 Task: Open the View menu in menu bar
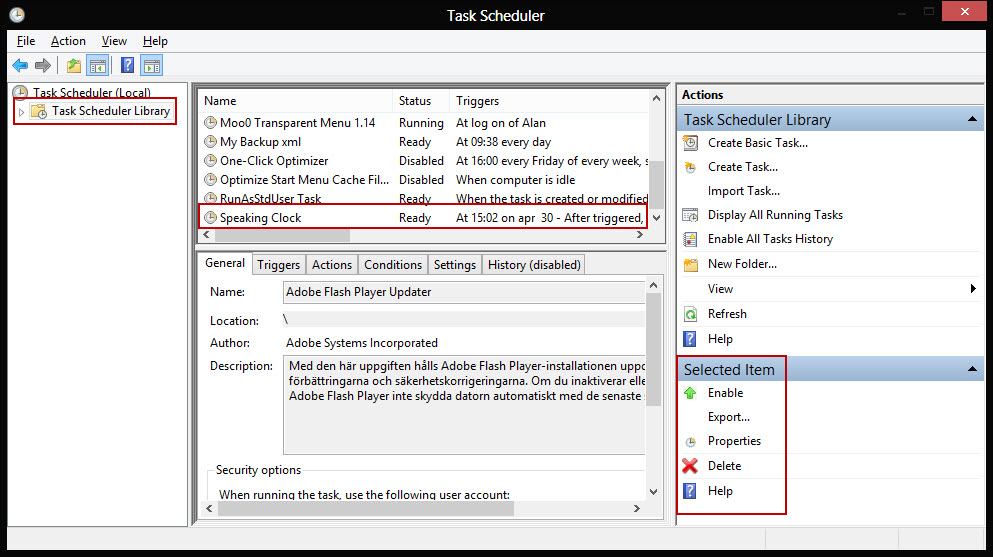tap(114, 41)
